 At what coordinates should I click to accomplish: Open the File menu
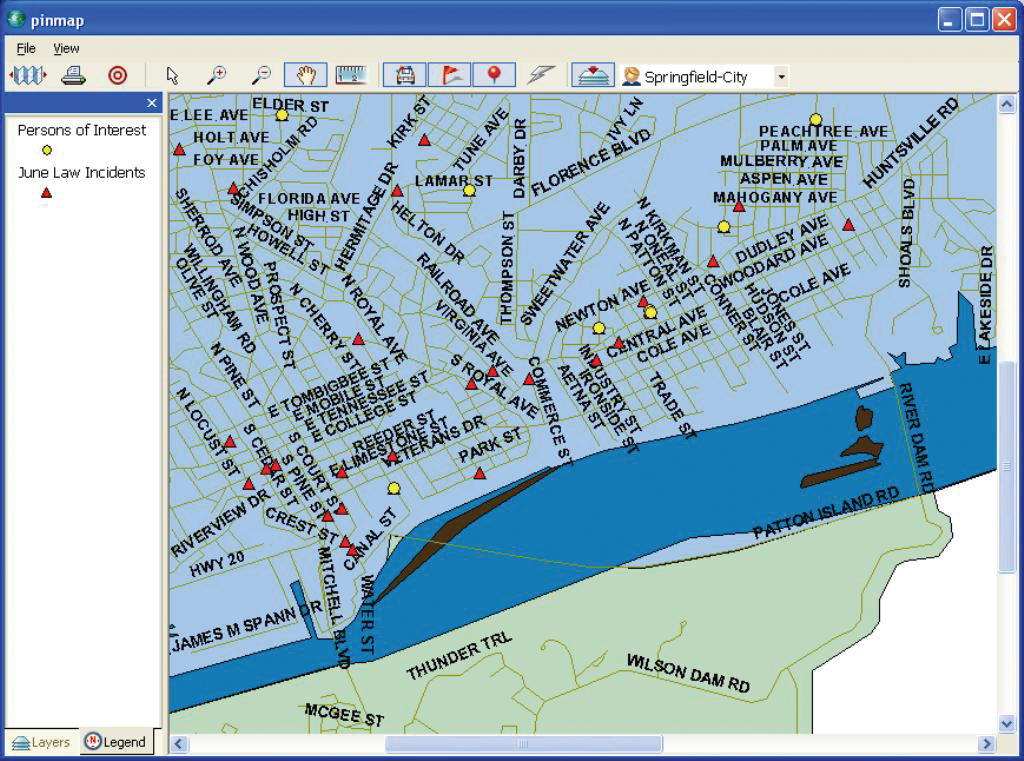(25, 48)
